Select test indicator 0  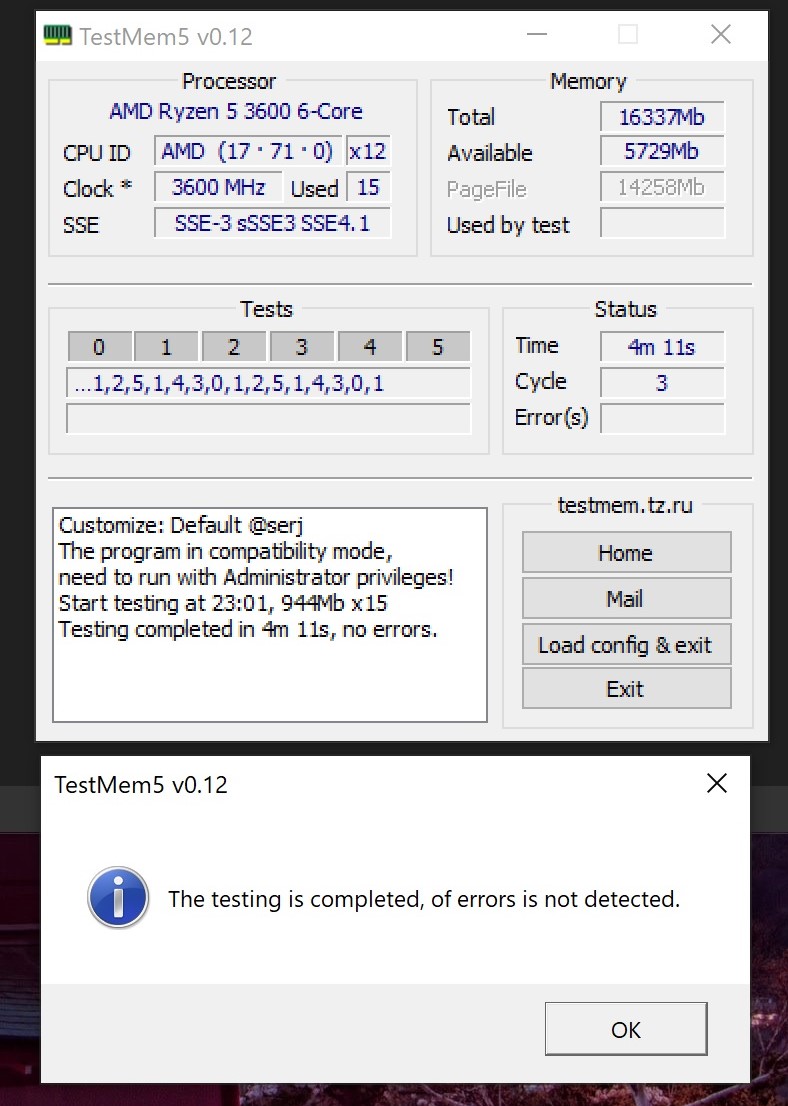point(99,346)
